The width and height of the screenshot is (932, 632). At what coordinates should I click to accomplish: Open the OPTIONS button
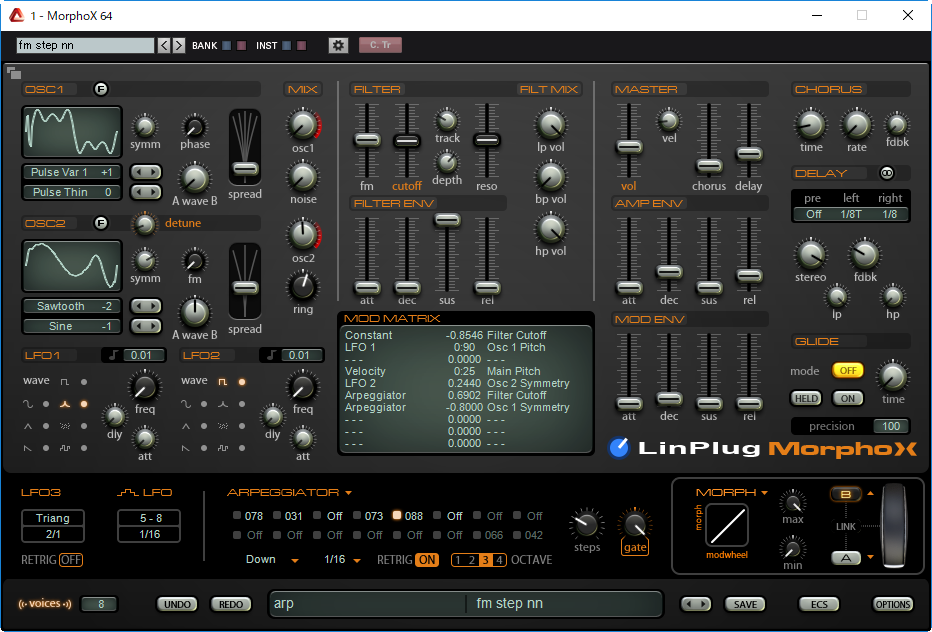[893, 604]
